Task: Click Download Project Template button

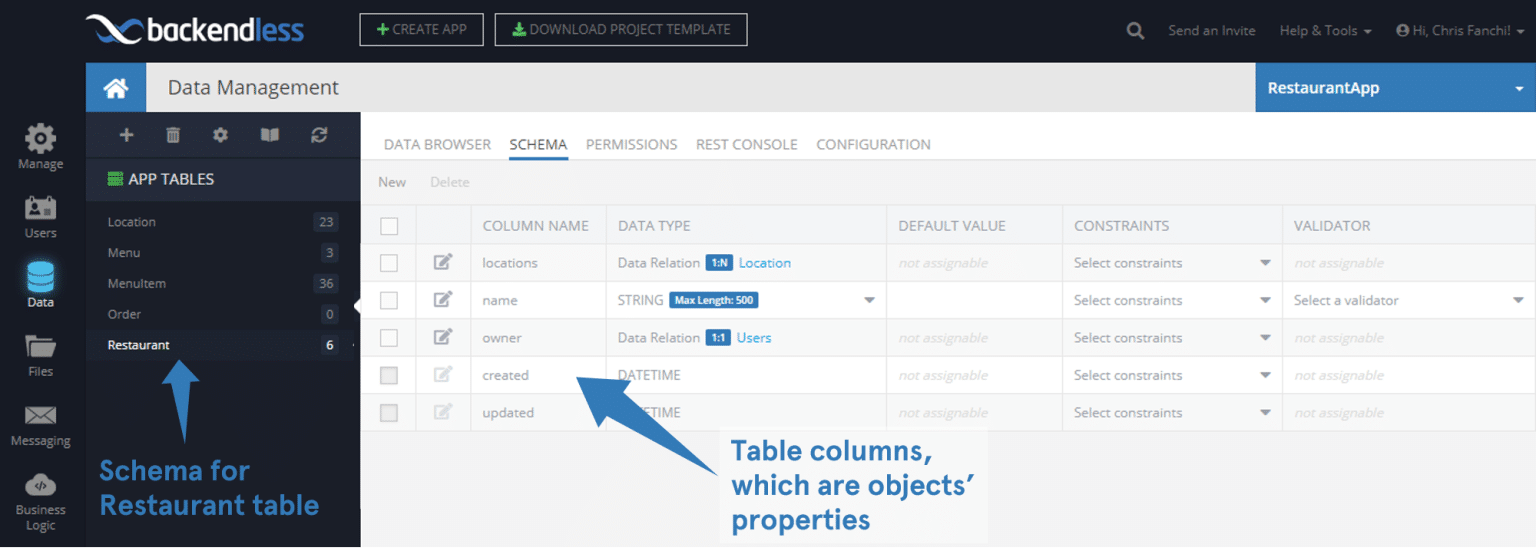Action: click(x=621, y=29)
